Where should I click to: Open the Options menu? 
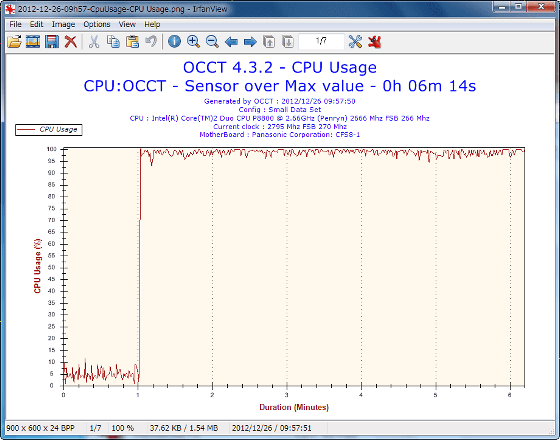(96, 24)
